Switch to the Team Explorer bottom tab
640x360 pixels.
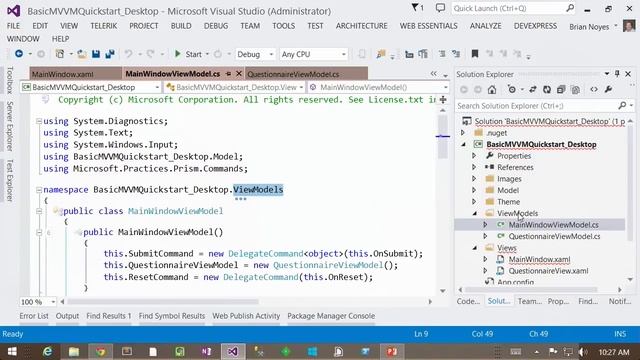coord(529,301)
